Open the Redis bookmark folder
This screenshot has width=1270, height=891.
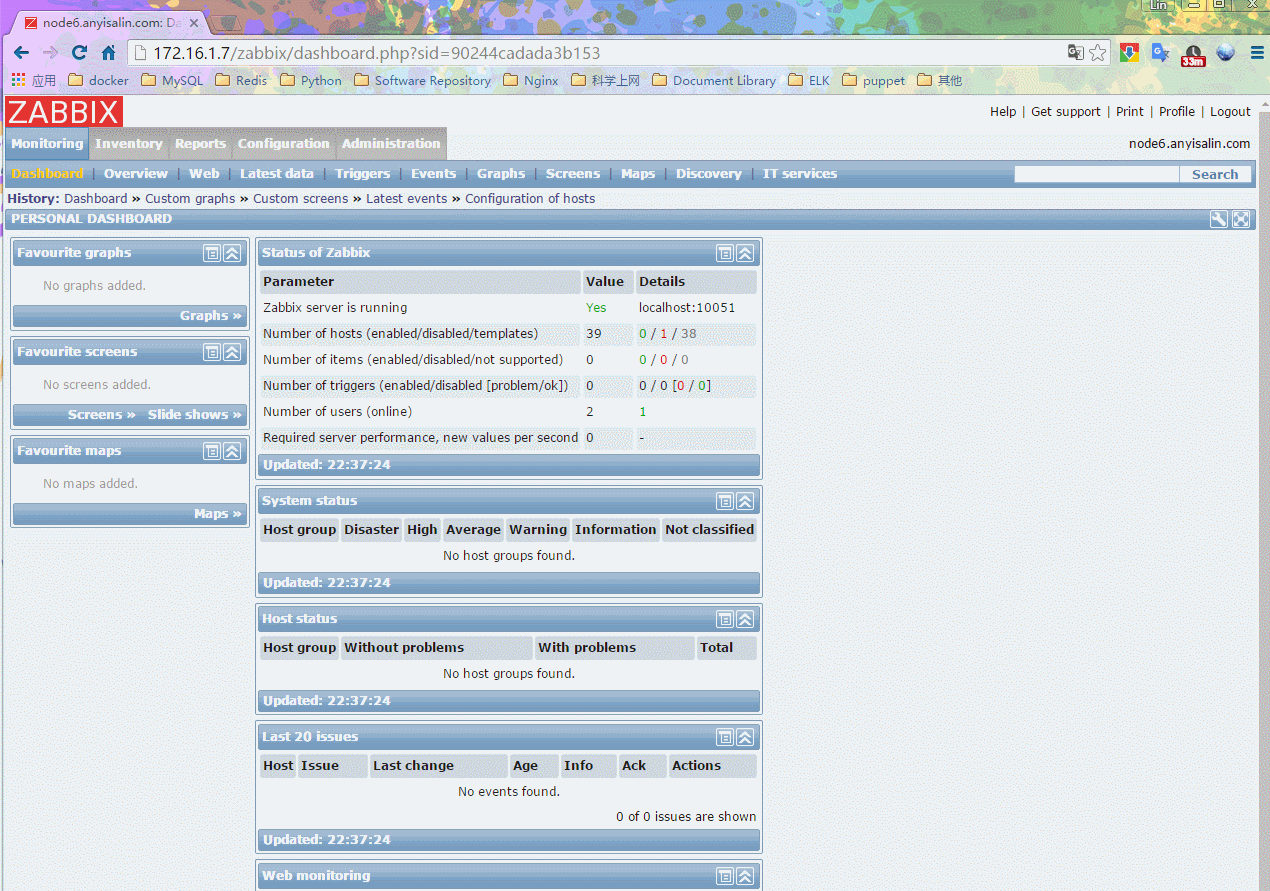tap(241, 81)
